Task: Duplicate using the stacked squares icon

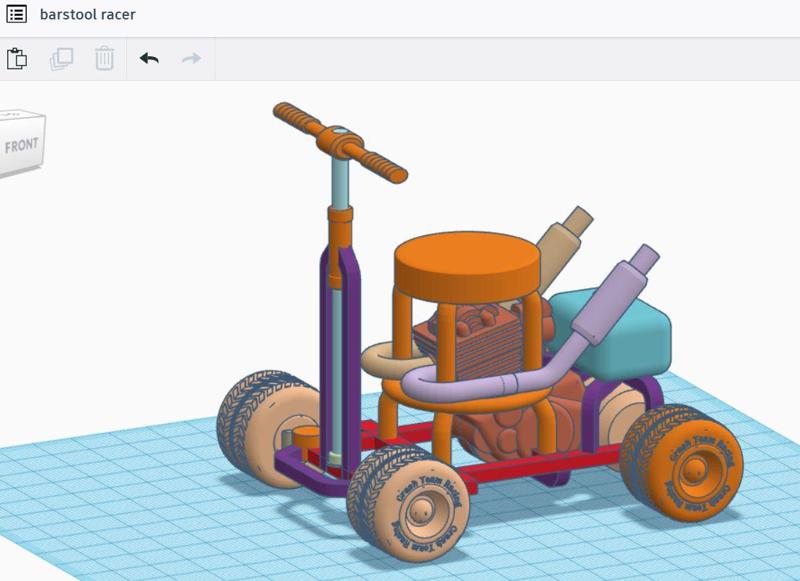Action: pyautogui.click(x=61, y=59)
